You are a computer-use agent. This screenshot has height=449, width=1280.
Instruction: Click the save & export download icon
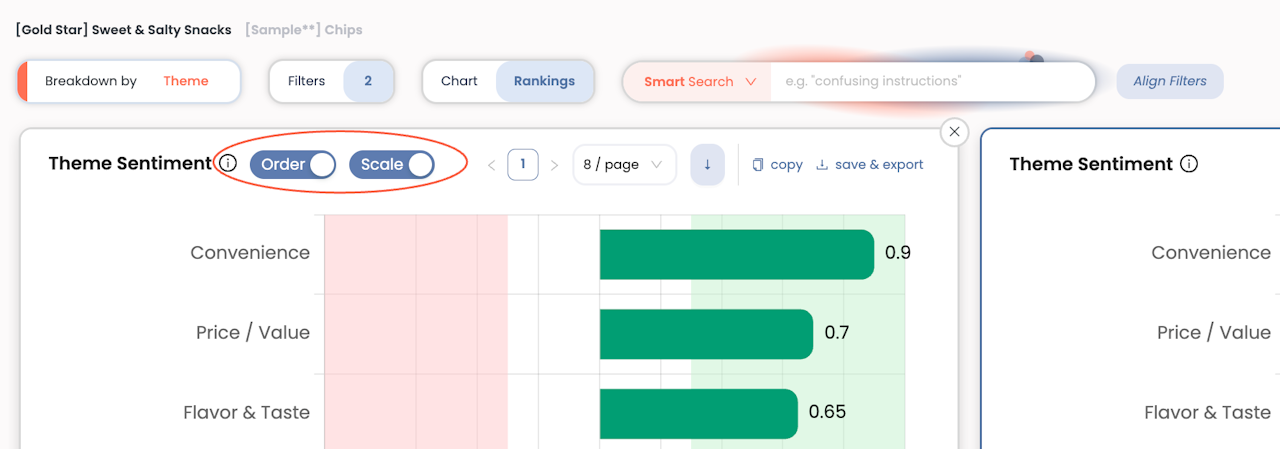click(822, 165)
